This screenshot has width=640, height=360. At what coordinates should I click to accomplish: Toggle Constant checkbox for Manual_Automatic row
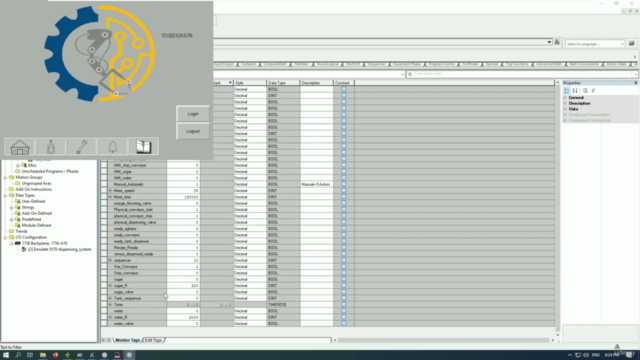[x=344, y=184]
